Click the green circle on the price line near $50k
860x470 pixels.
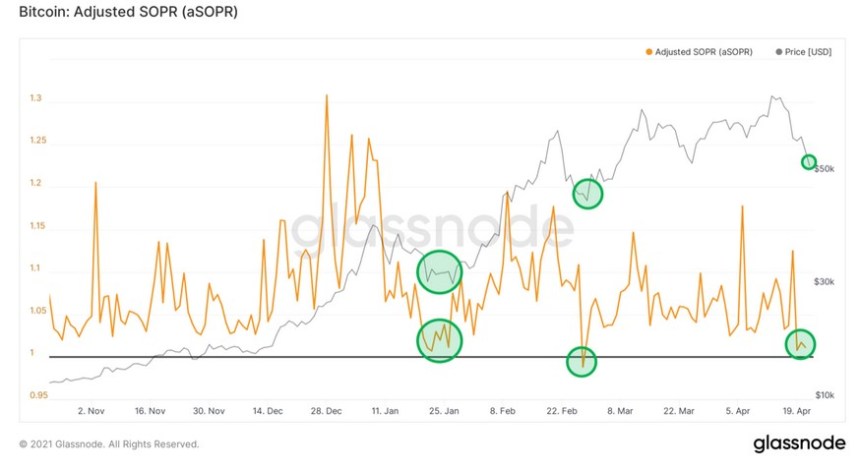[809, 162]
